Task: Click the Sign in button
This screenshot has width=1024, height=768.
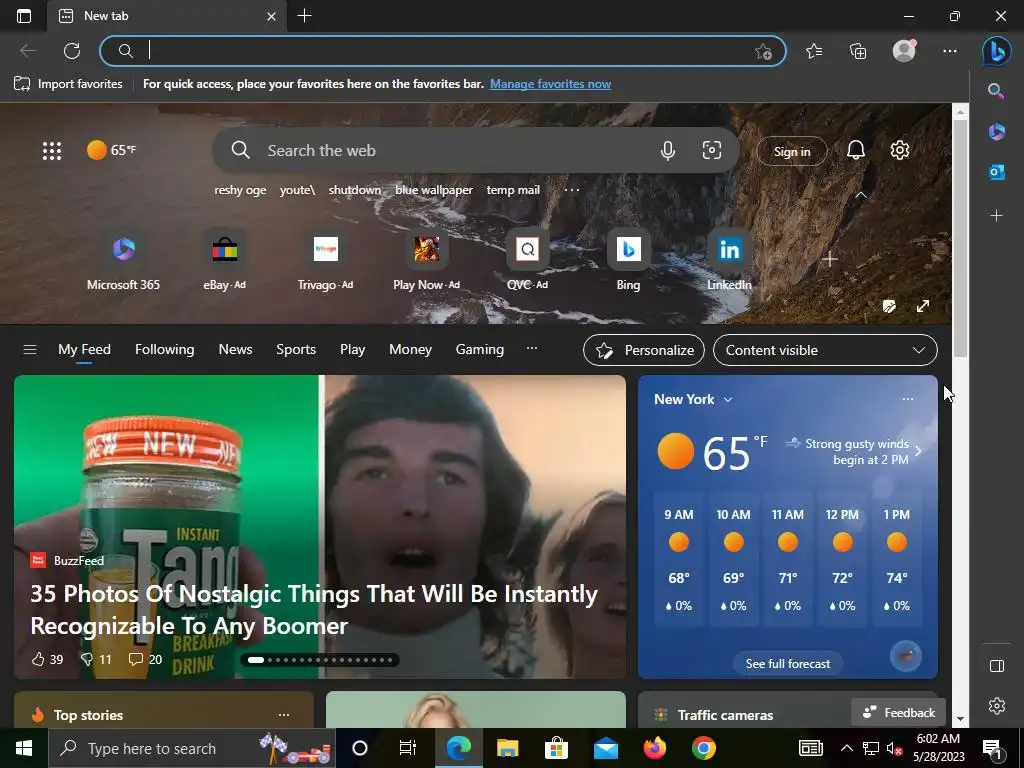Action: coord(792,152)
